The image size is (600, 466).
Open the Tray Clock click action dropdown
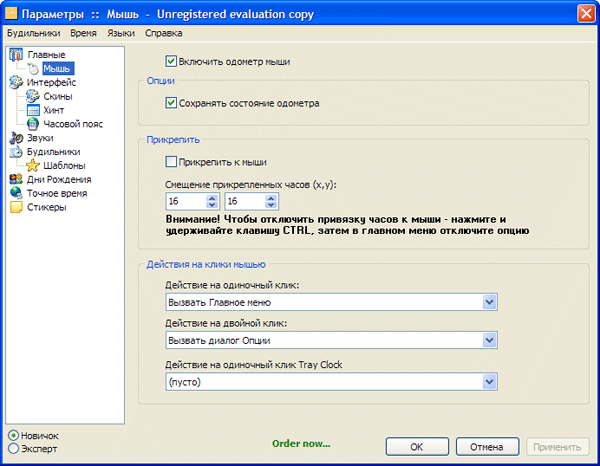pyautogui.click(x=489, y=381)
